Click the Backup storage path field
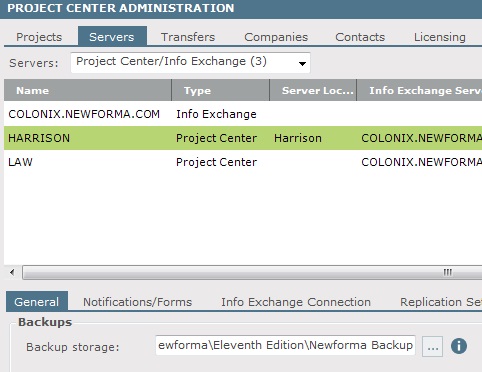 coord(285,345)
